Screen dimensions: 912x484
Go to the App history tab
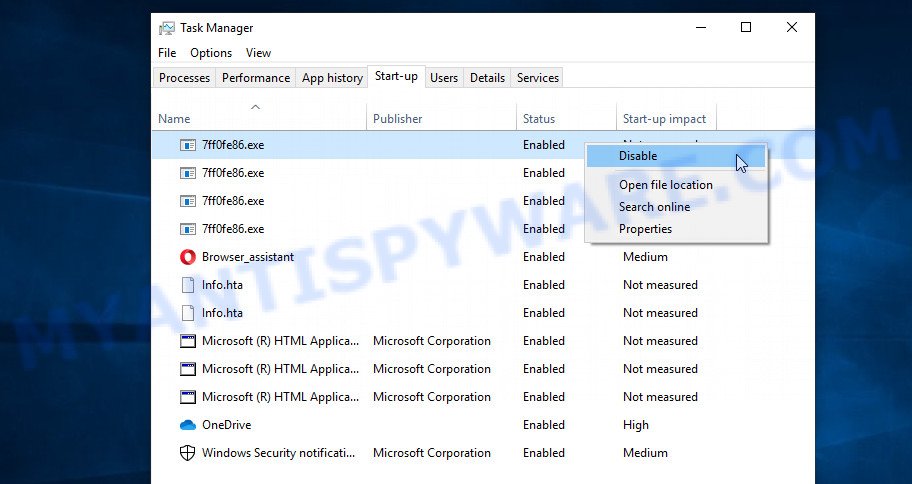click(x=332, y=78)
